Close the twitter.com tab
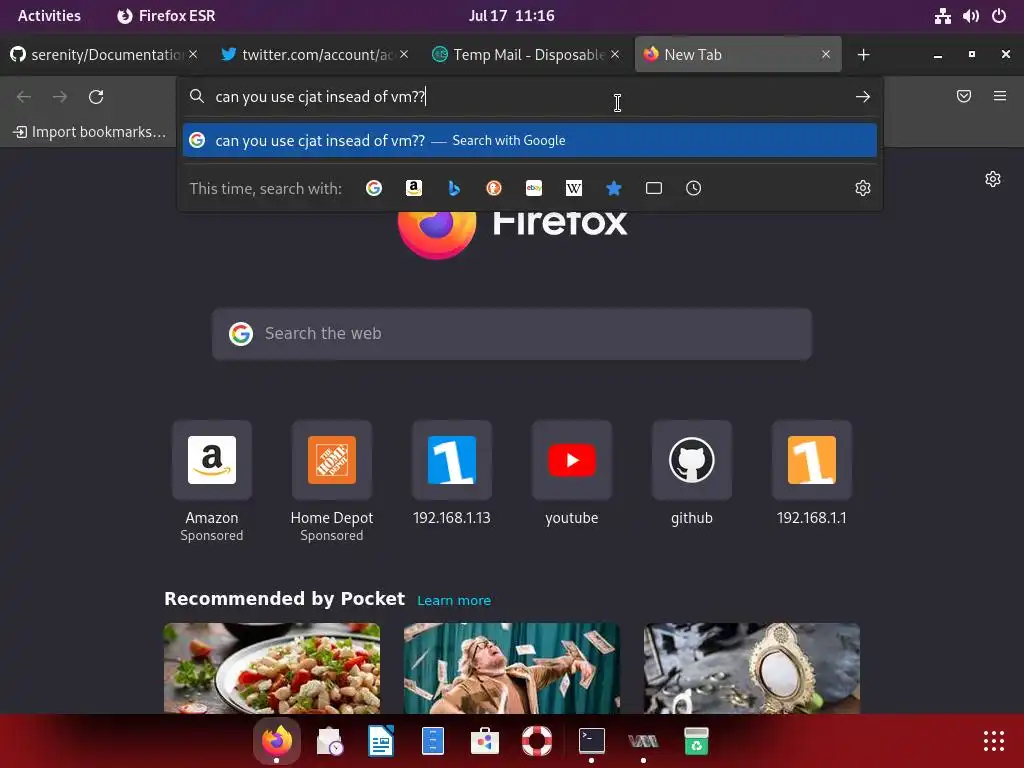 click(404, 54)
